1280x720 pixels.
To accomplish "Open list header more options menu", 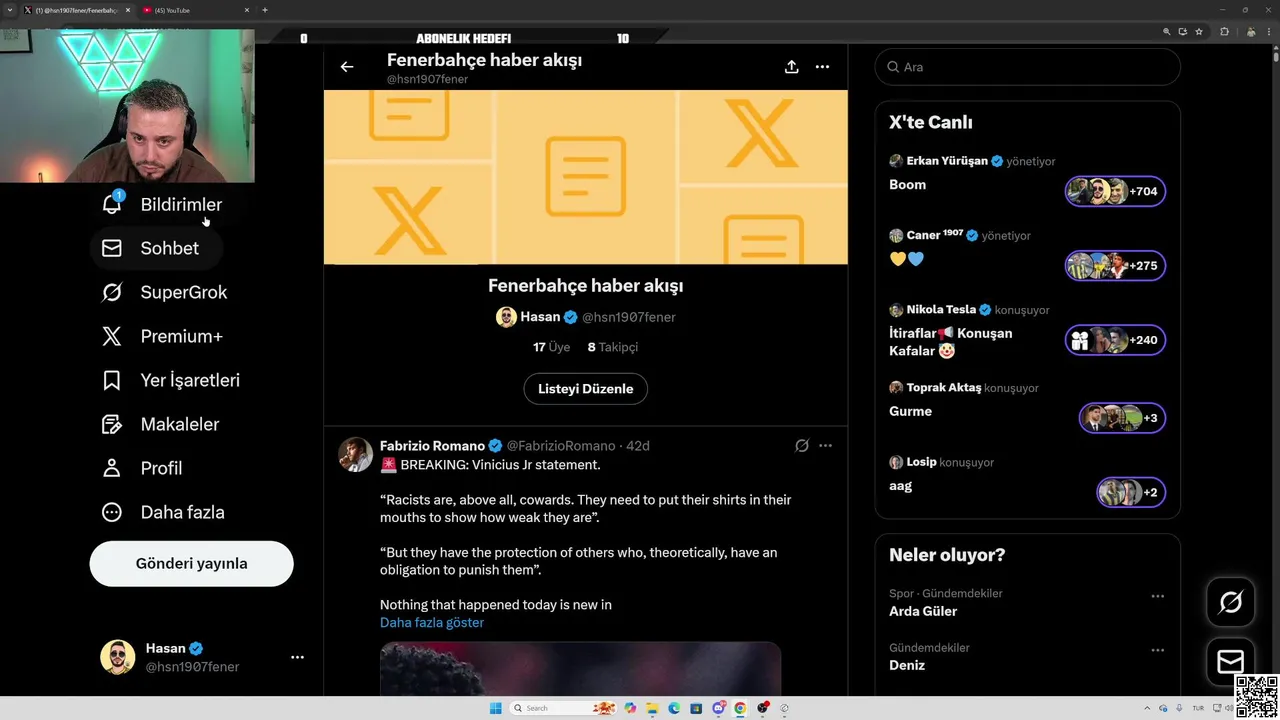I will click(x=822, y=67).
